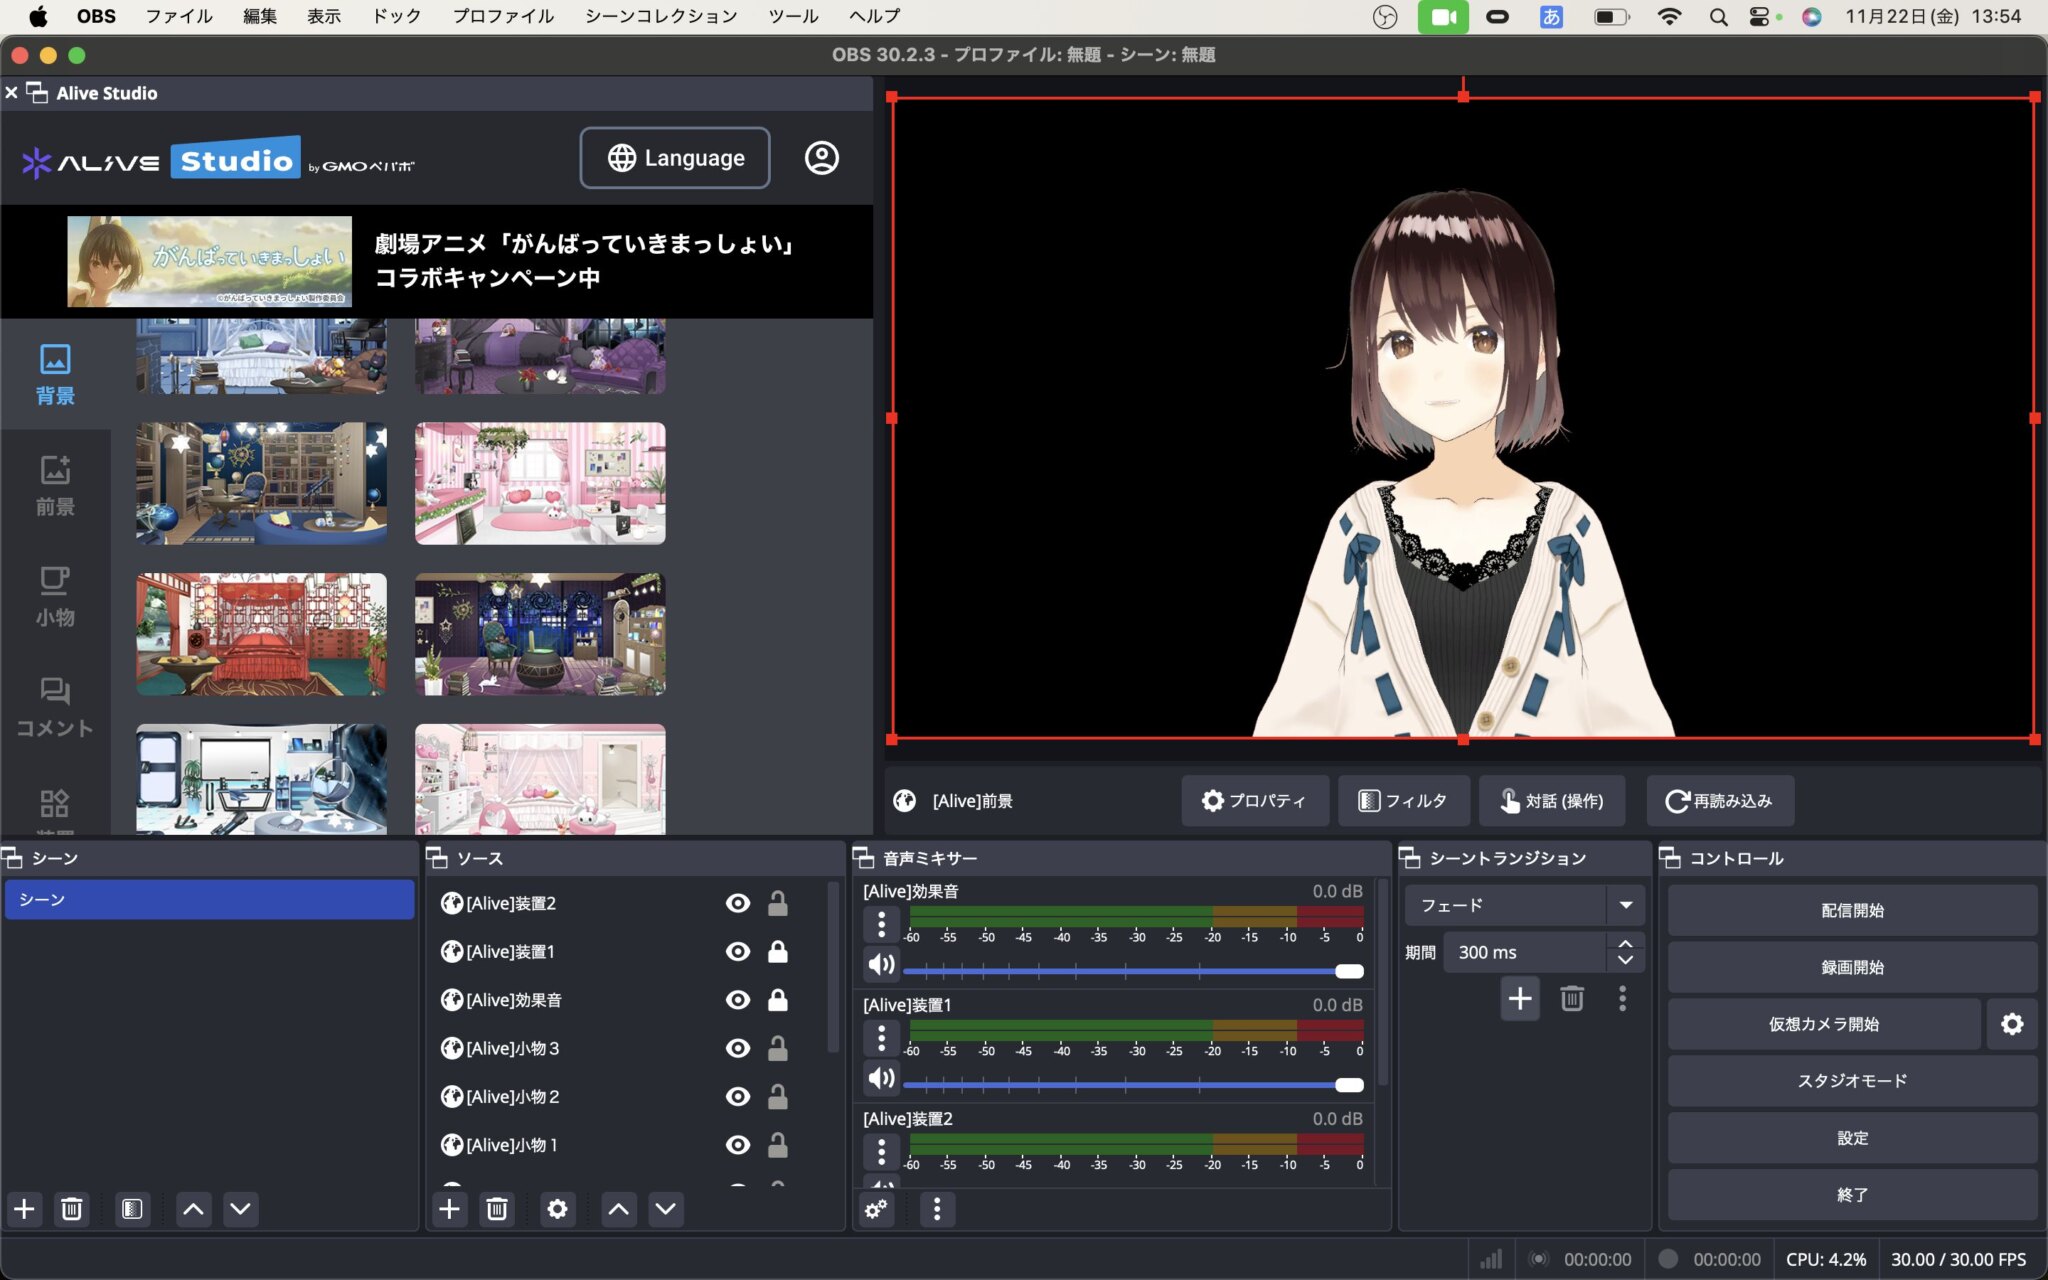Open the ドック menu in the menu bar

point(396,16)
